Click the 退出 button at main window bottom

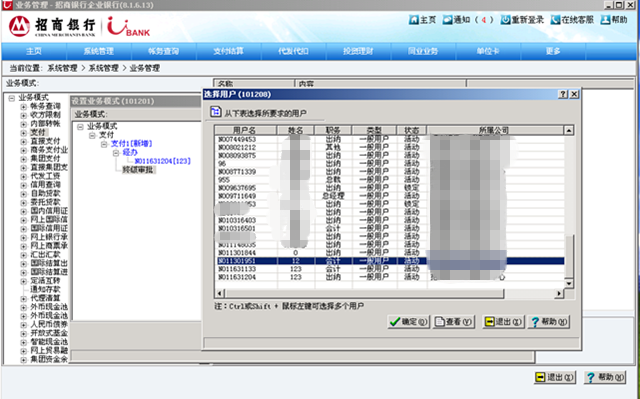555,377
